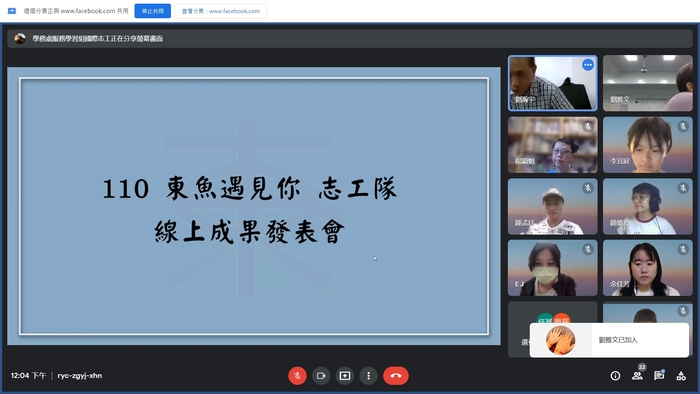The height and width of the screenshot is (394, 700).
Task: Open the activities shapes icon
Action: [681, 376]
